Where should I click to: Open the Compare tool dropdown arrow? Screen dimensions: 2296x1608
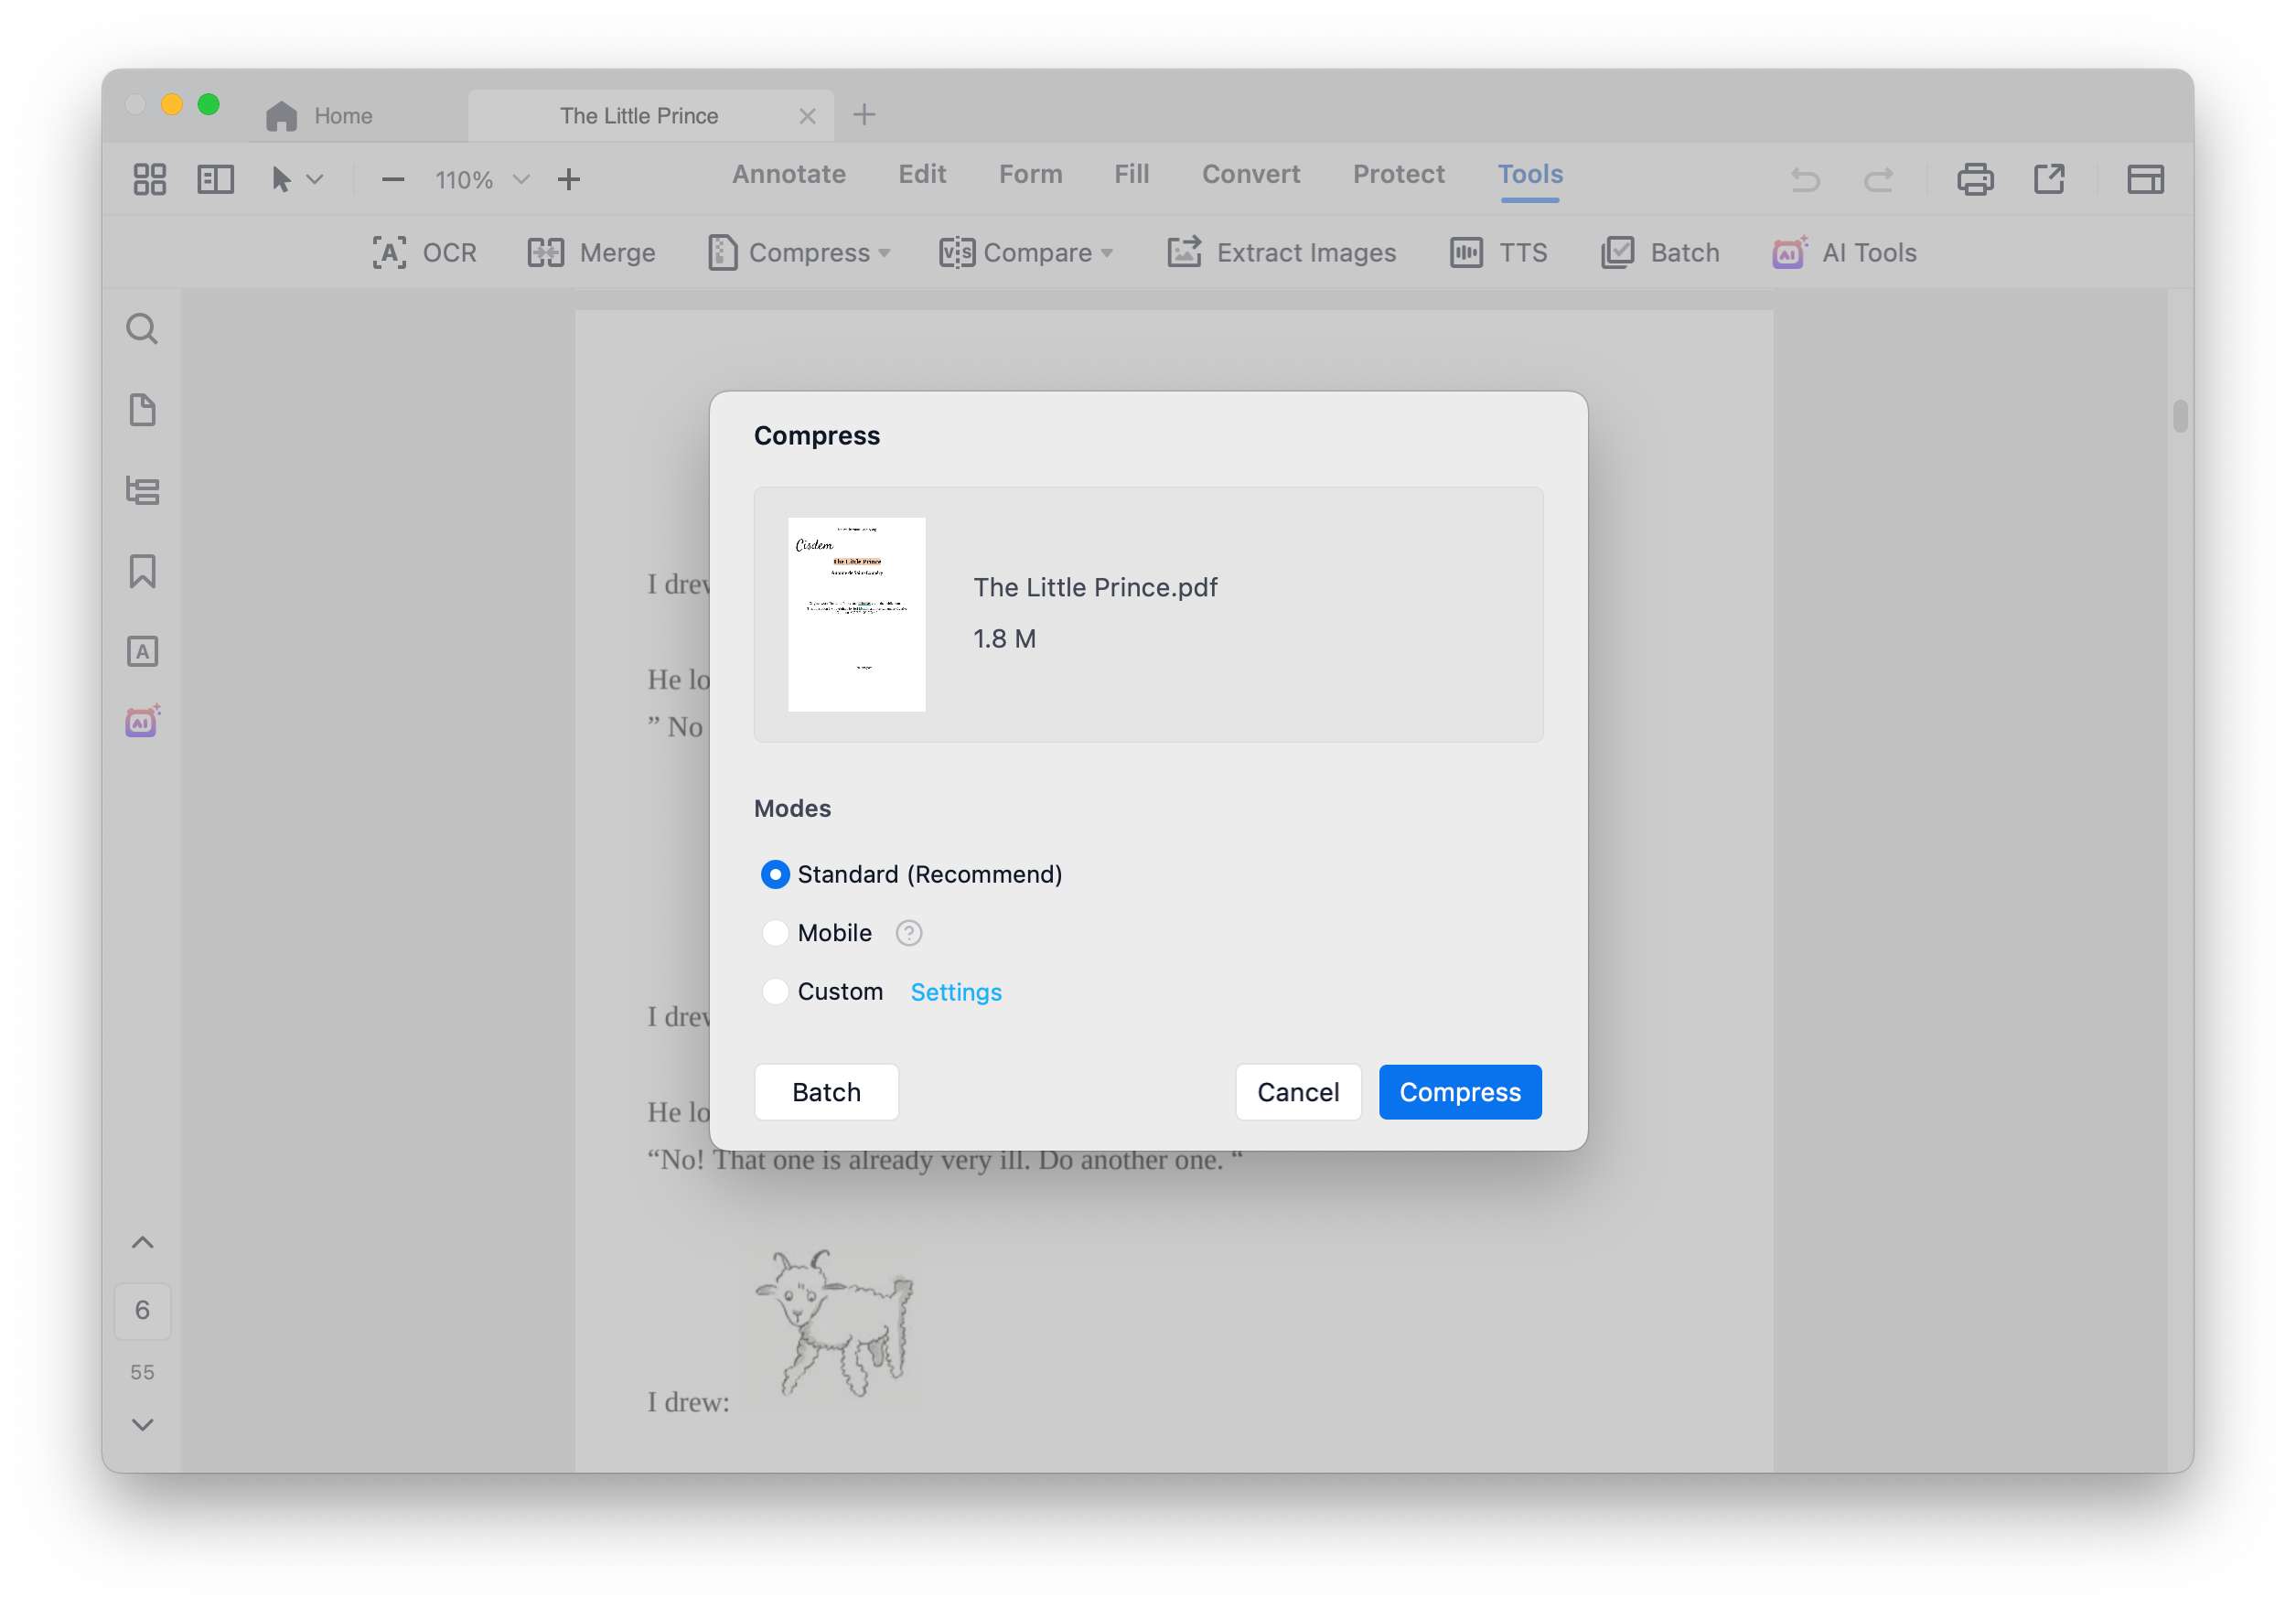click(1107, 253)
